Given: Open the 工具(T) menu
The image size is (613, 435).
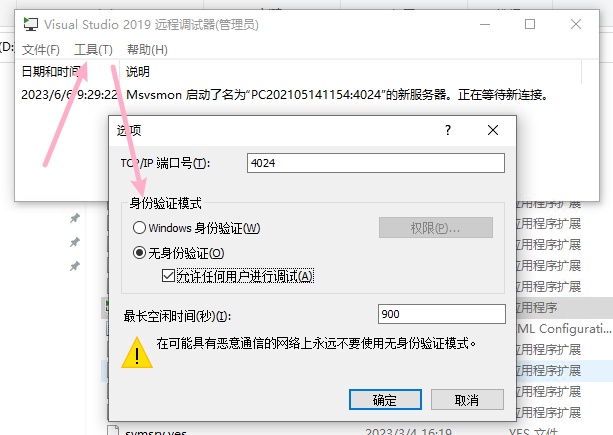Looking at the screenshot, I should point(93,50).
